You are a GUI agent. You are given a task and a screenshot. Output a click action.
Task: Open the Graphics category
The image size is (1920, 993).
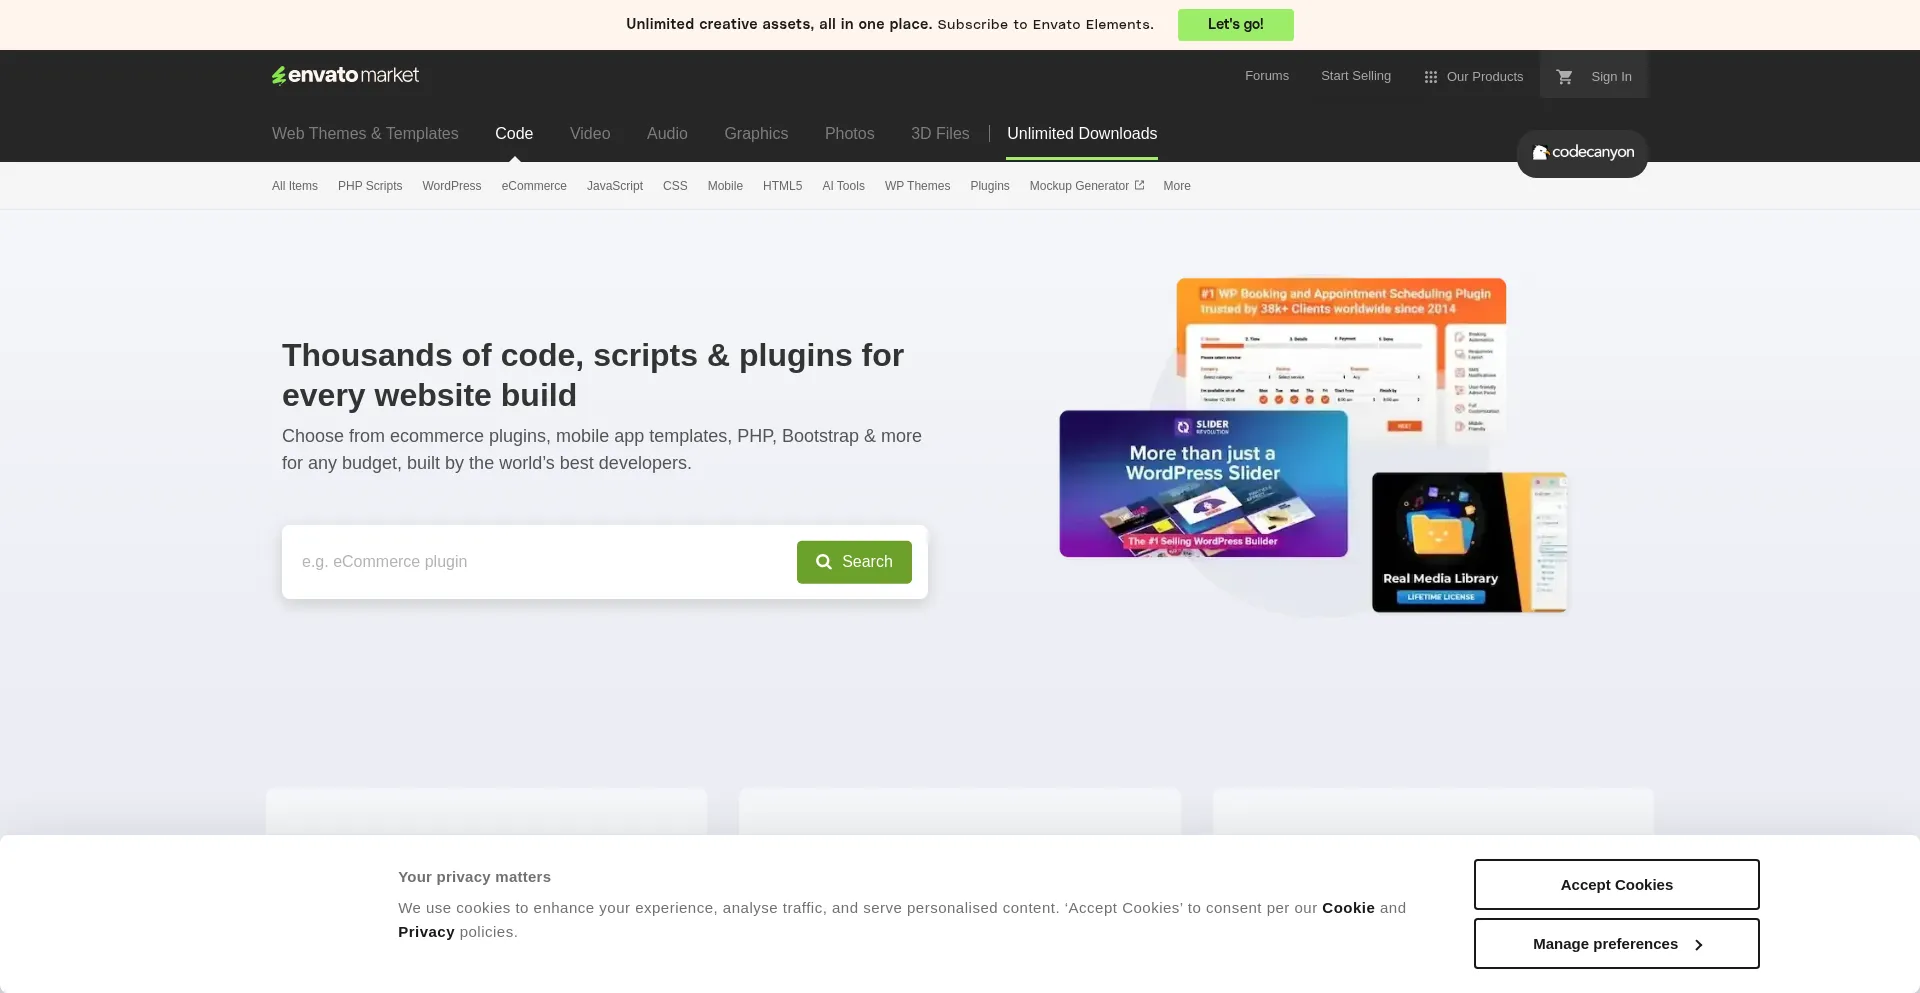click(756, 133)
